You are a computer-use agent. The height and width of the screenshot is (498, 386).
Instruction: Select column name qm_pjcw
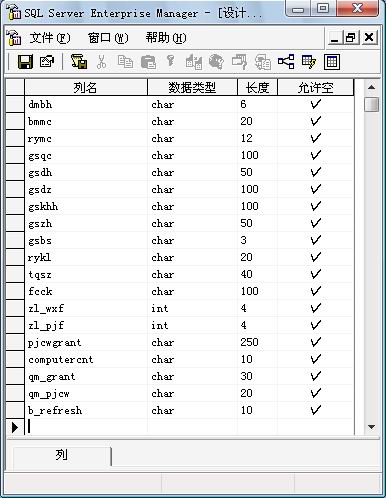point(49,394)
